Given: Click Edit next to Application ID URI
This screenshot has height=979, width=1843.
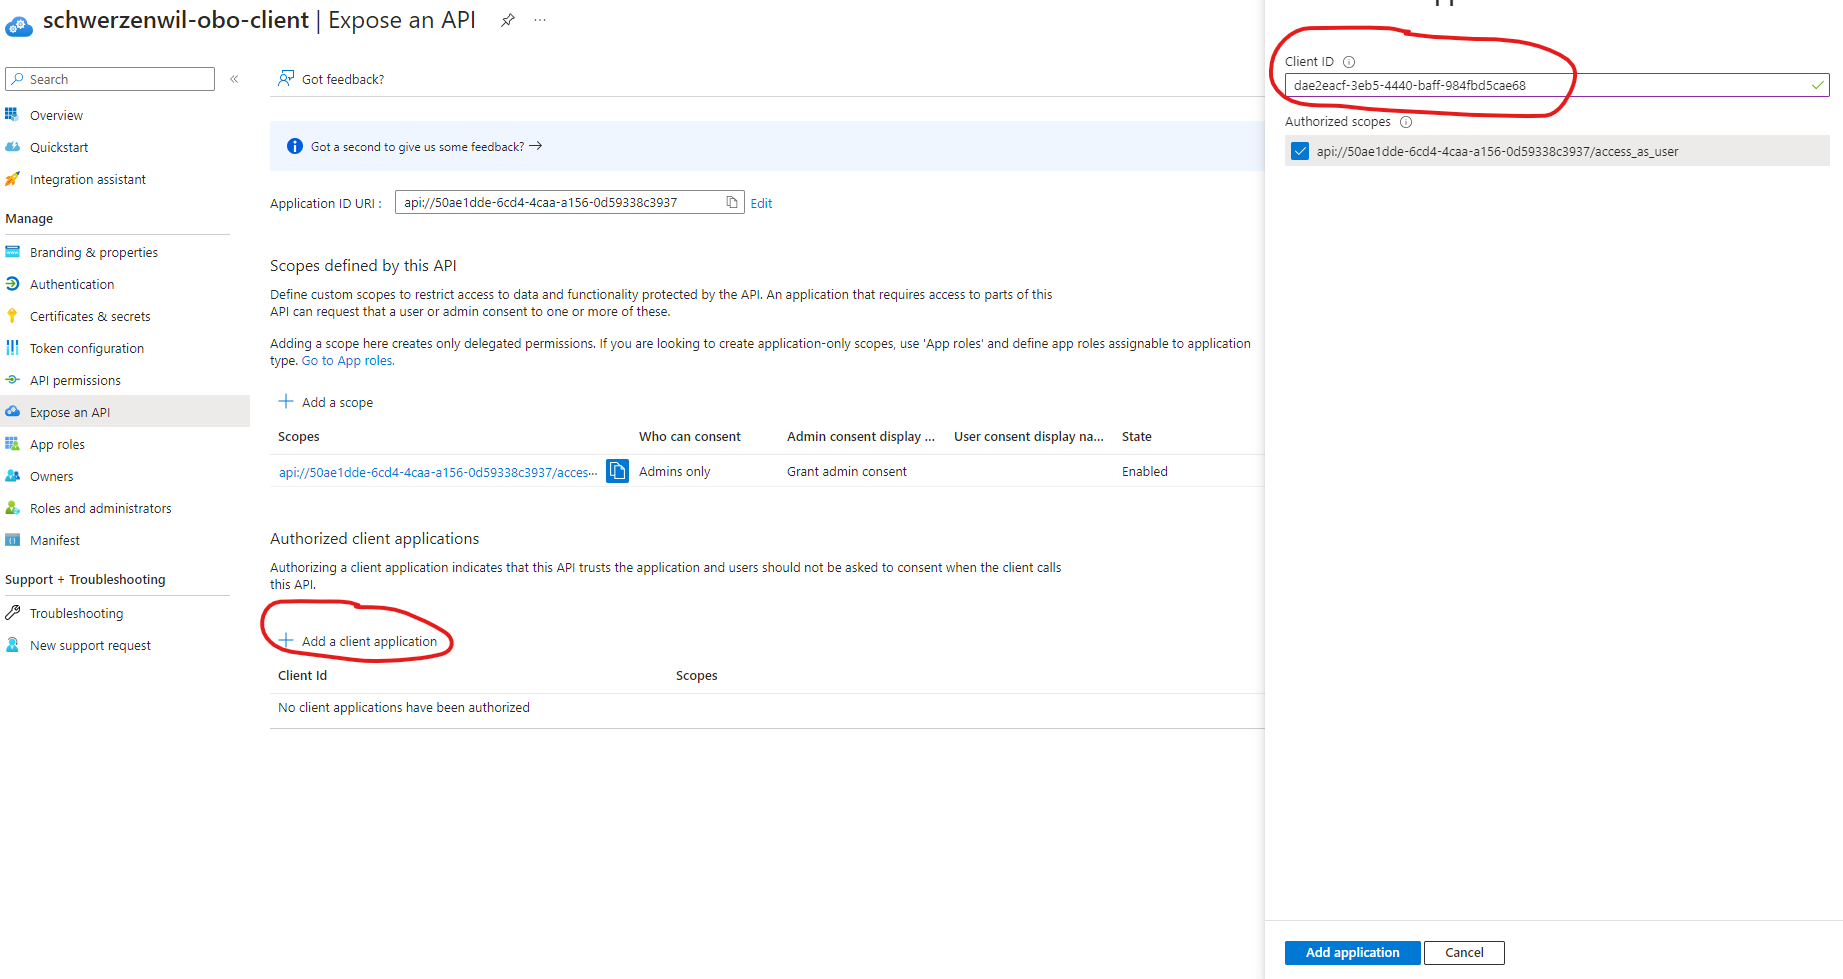Looking at the screenshot, I should coord(761,204).
